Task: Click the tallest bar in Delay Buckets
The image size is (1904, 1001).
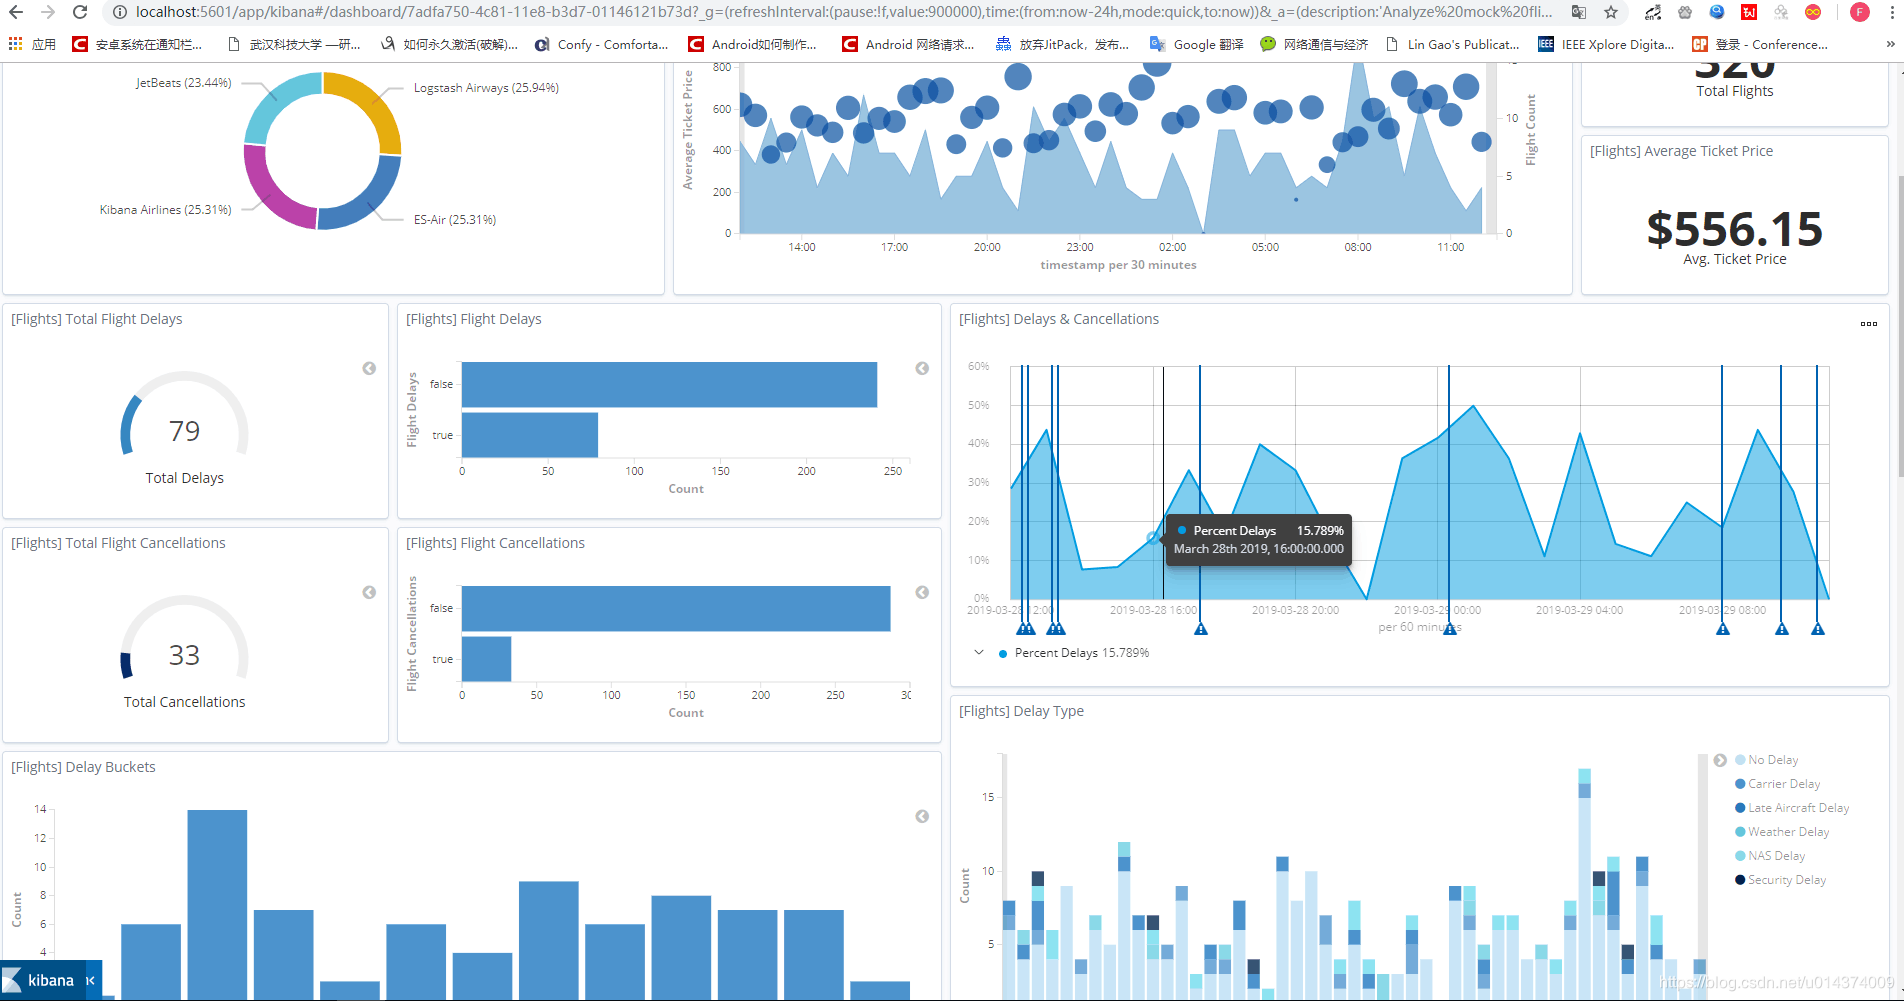Action: tap(217, 904)
